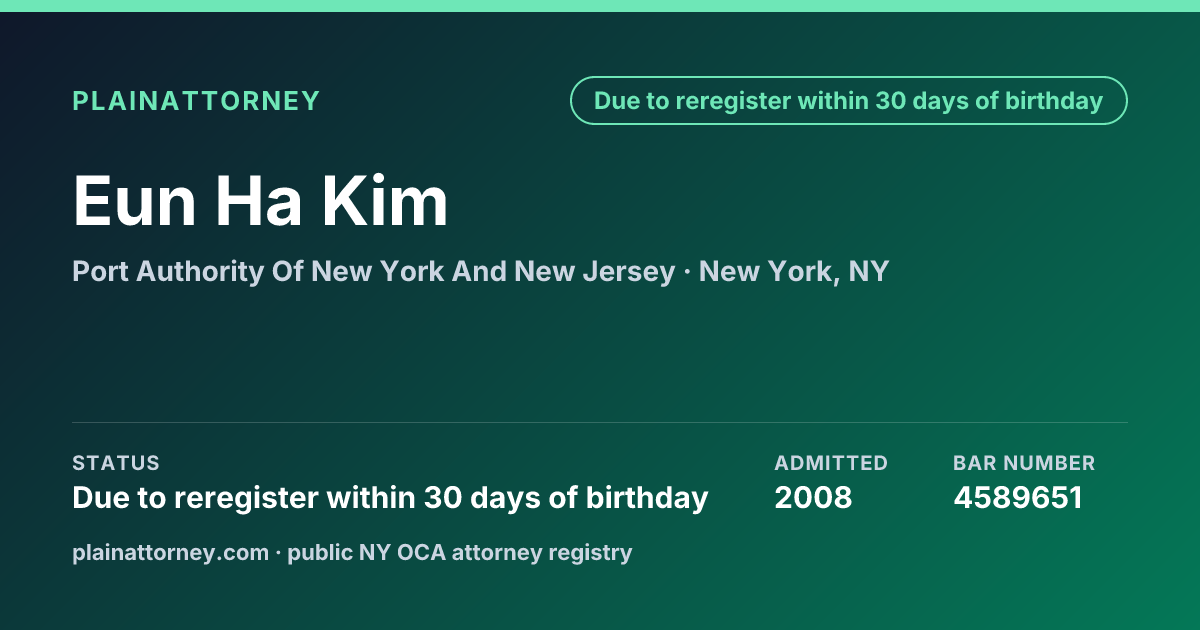Click the 'New York, NY' location text
1200x630 pixels.
pyautogui.click(x=794, y=271)
